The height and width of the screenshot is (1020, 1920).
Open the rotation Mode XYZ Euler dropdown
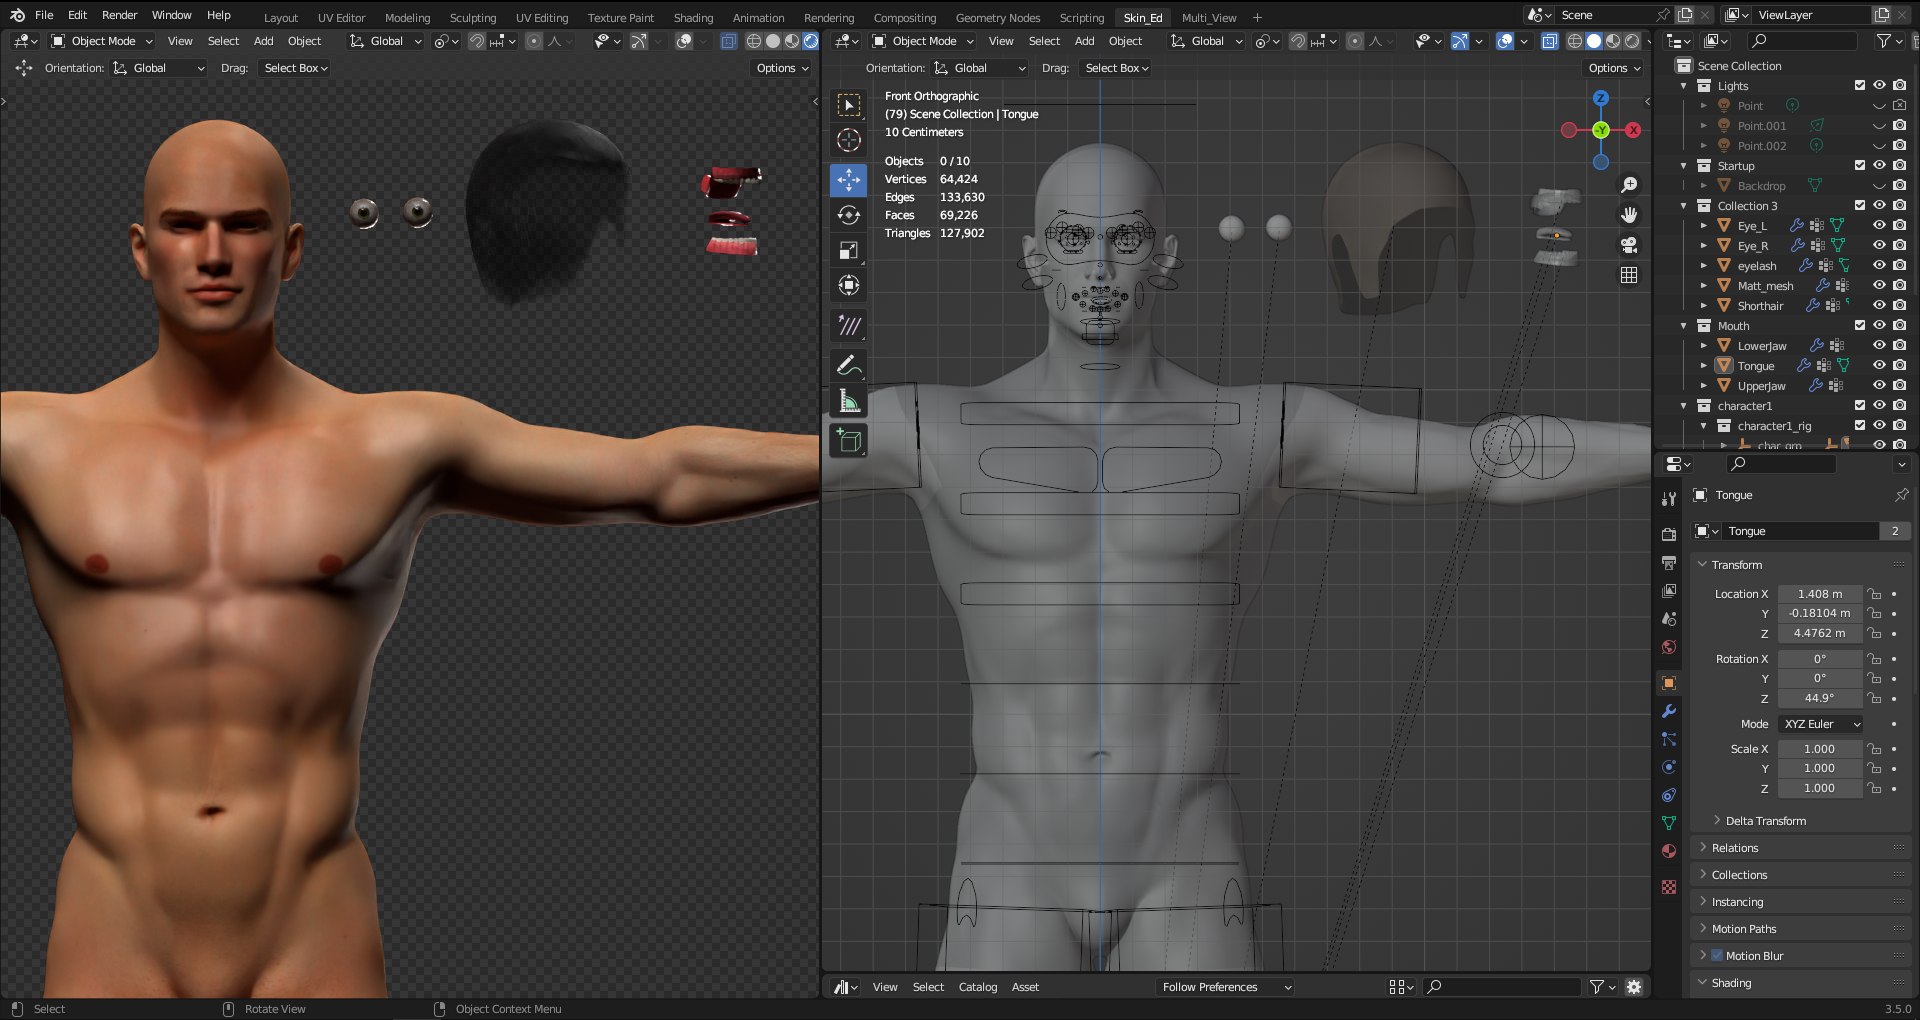[1820, 724]
